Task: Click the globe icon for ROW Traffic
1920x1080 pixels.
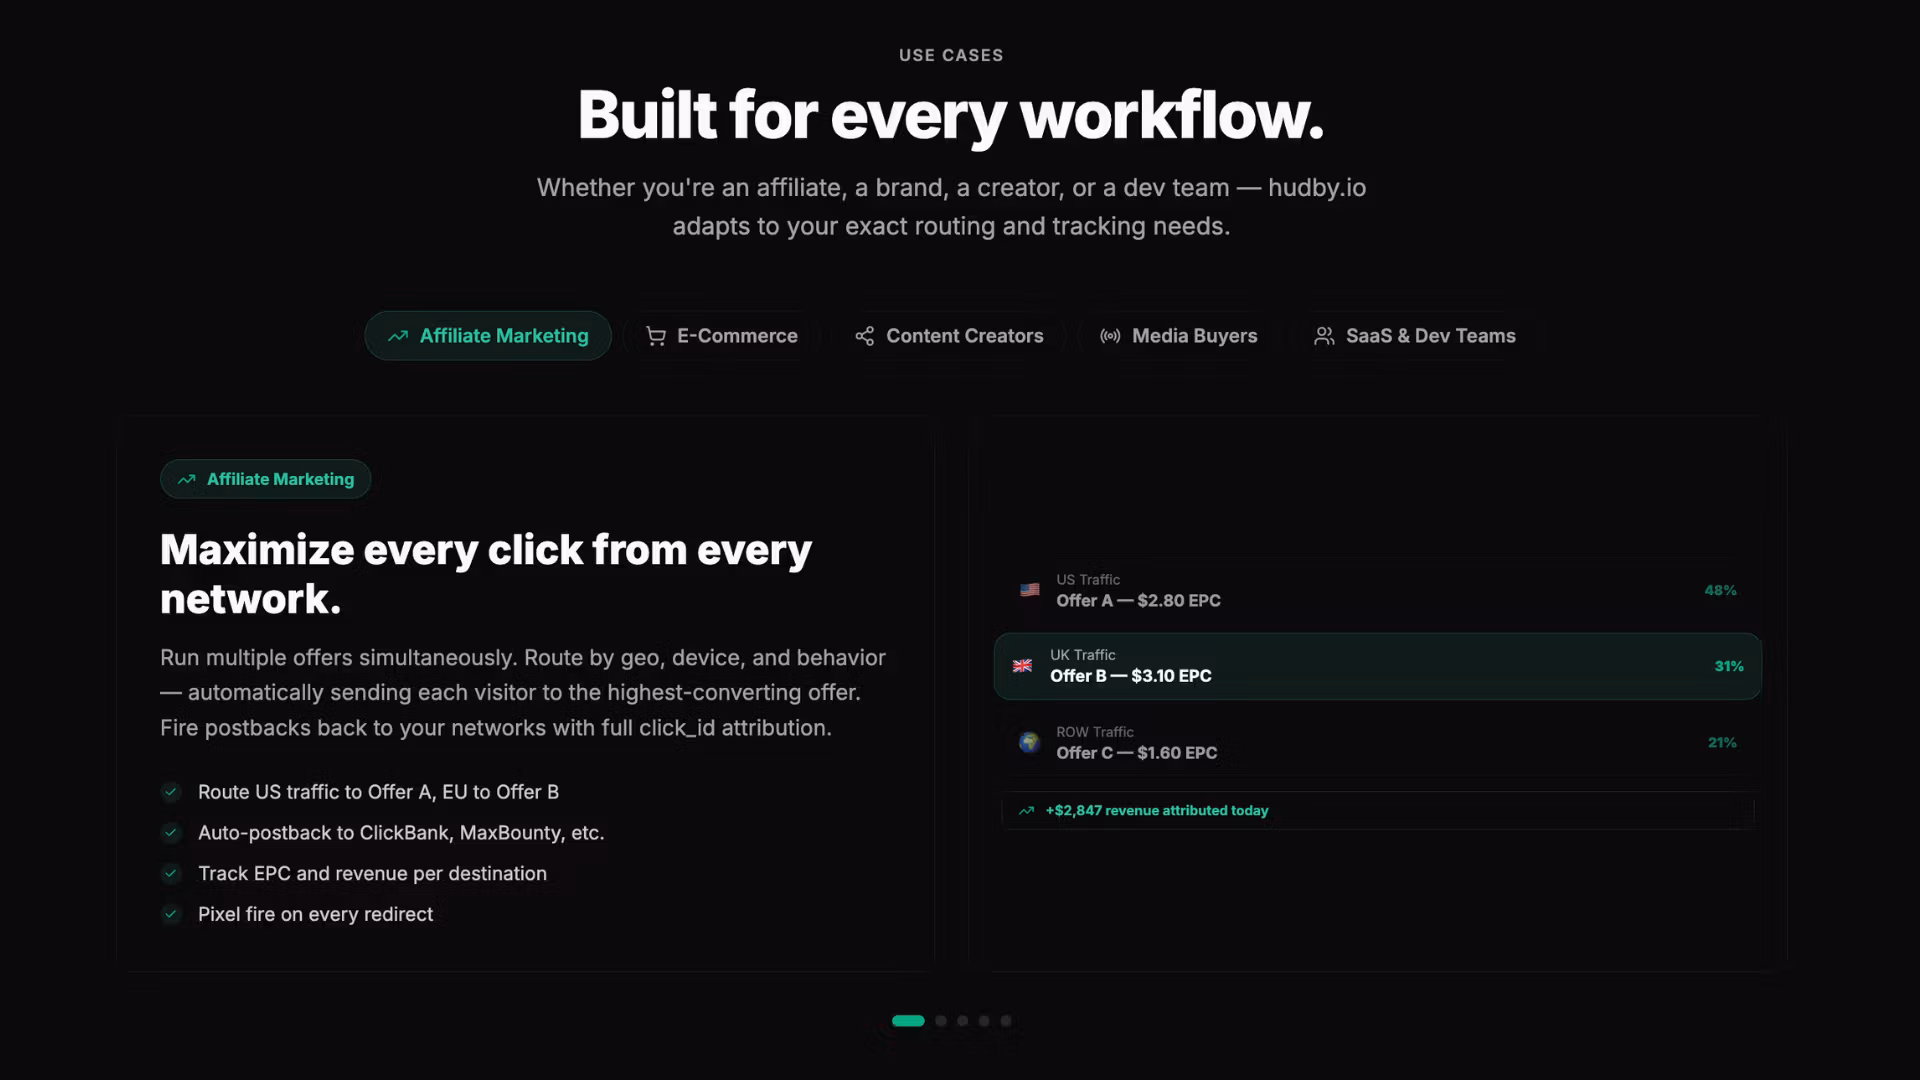Action: point(1029,742)
